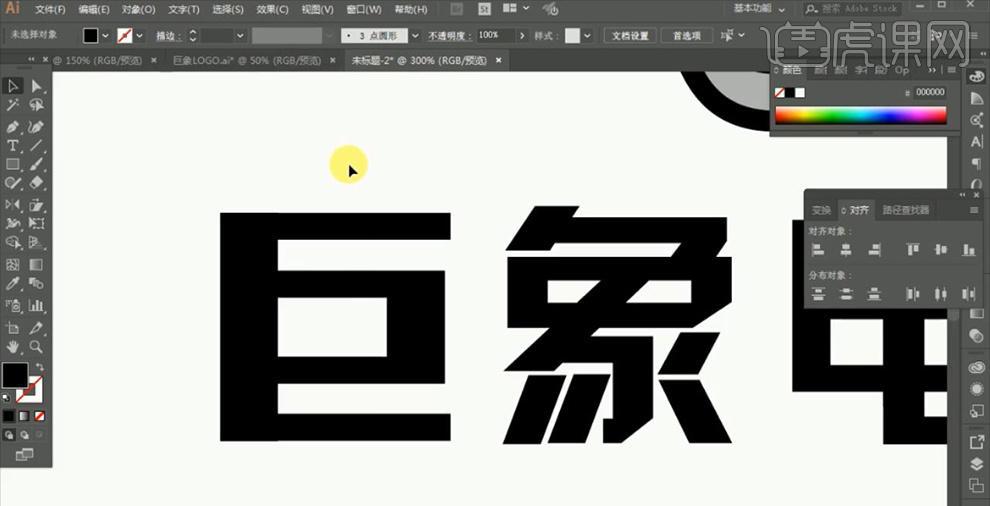Open the 窗口(W) menu
The width and height of the screenshot is (990, 506).
point(364,9)
